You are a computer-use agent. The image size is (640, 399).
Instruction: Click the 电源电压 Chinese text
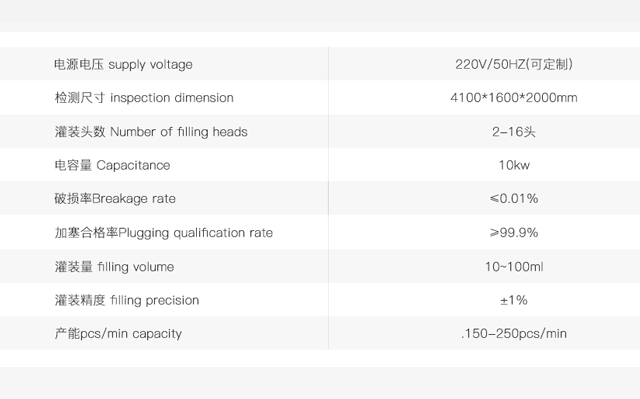coord(79,64)
